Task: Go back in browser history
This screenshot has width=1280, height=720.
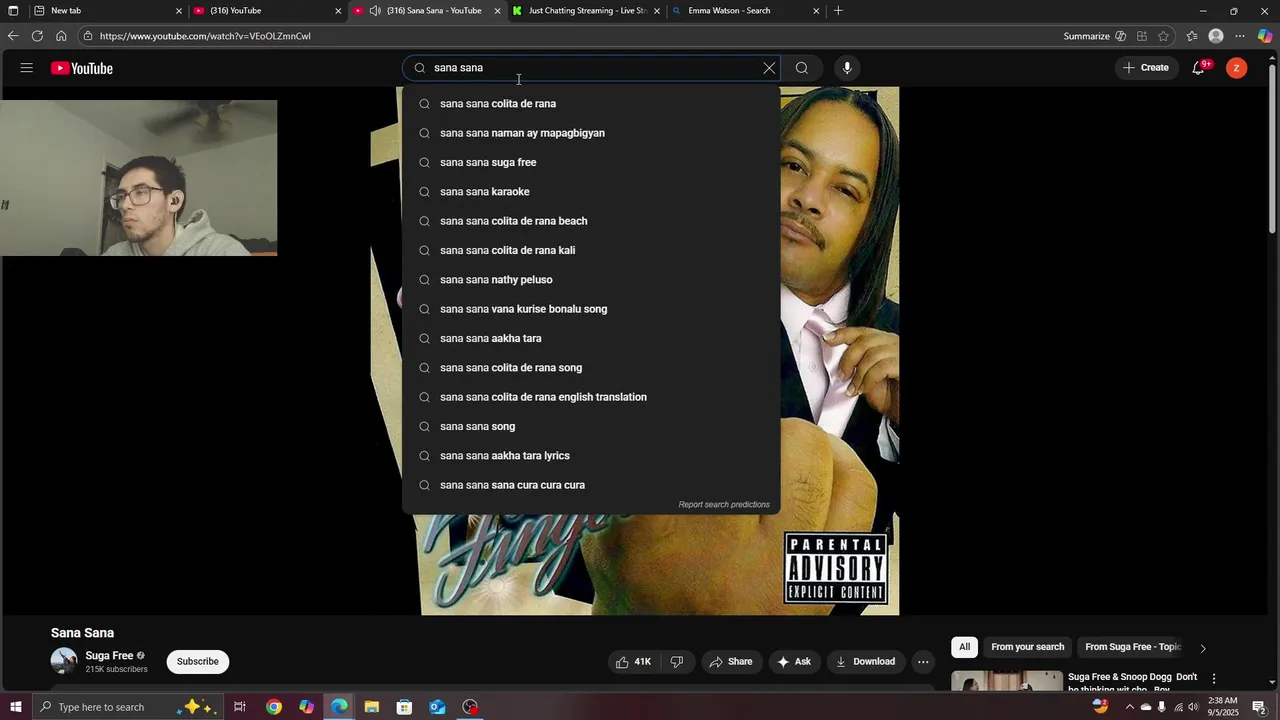Action: tap(12, 36)
